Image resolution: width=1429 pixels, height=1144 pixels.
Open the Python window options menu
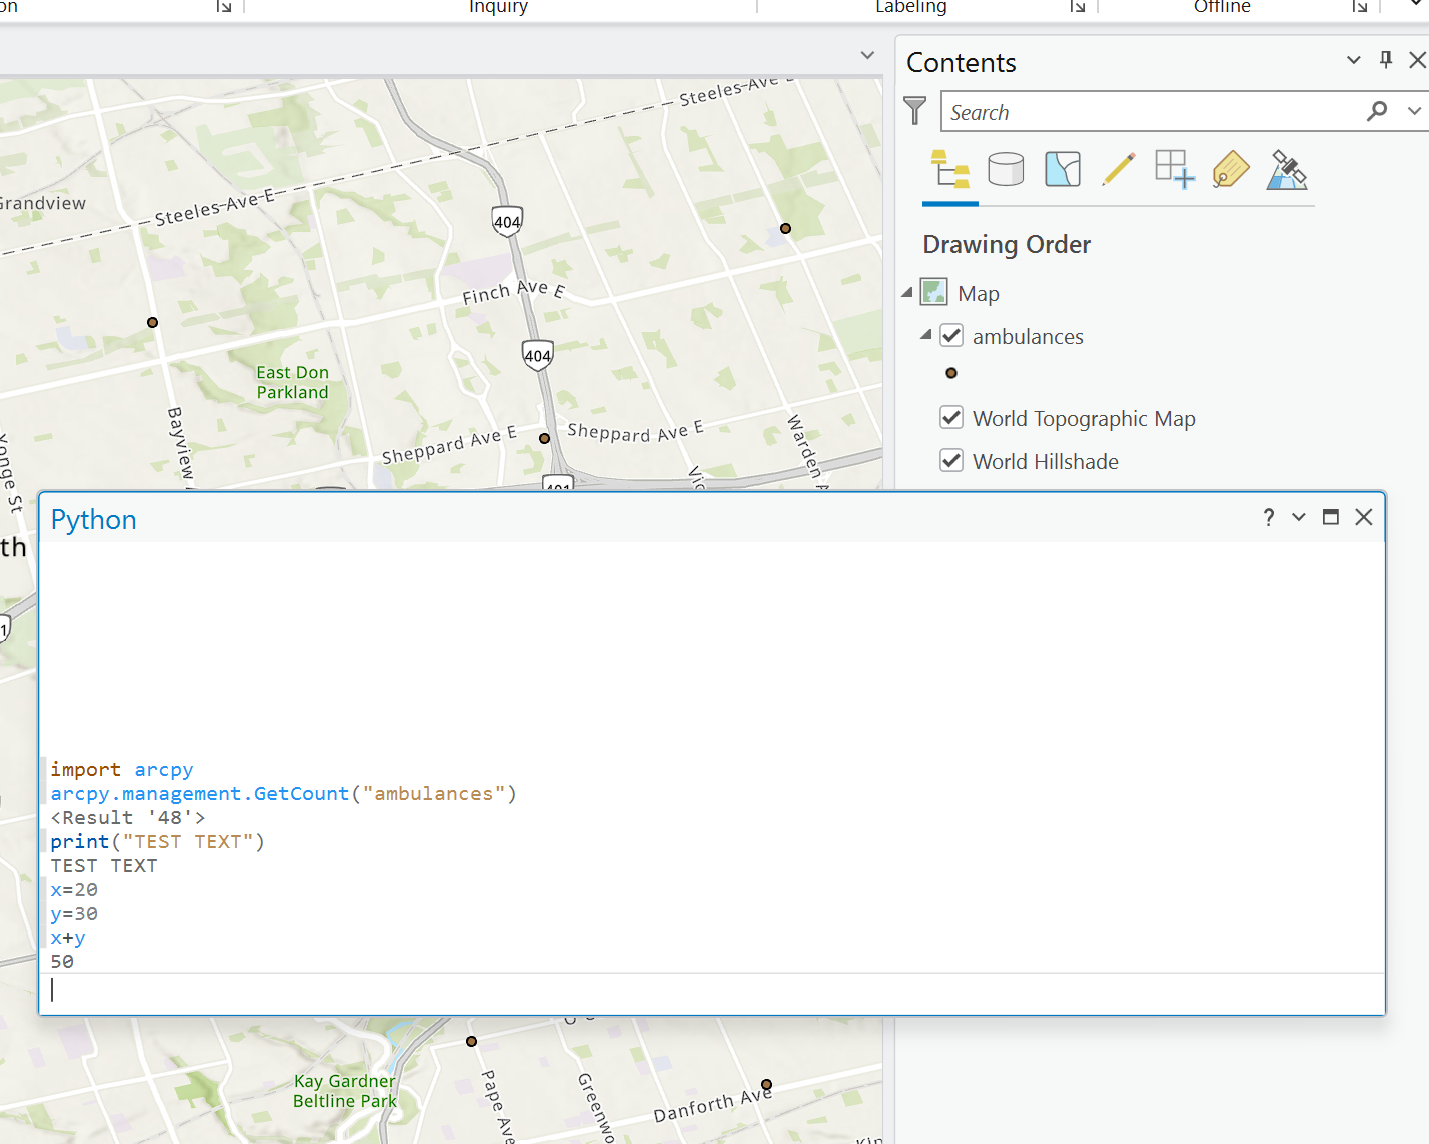point(1299,517)
